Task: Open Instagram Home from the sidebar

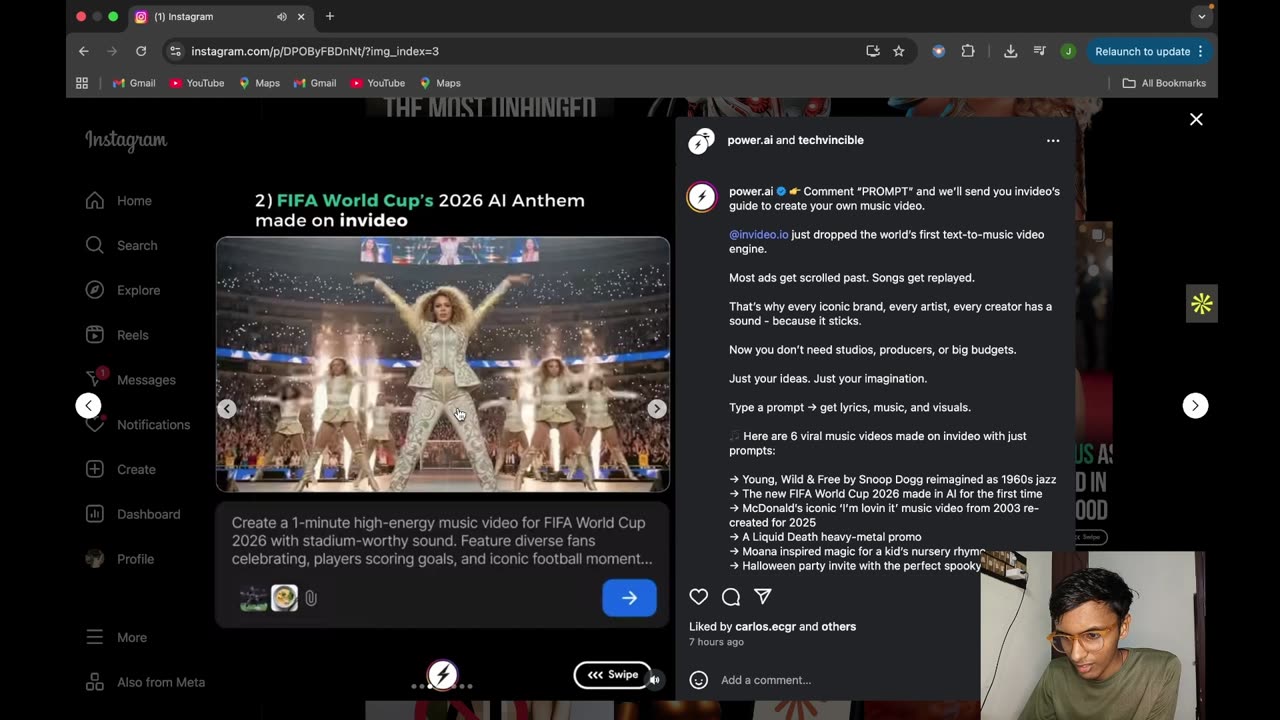Action: pos(119,200)
